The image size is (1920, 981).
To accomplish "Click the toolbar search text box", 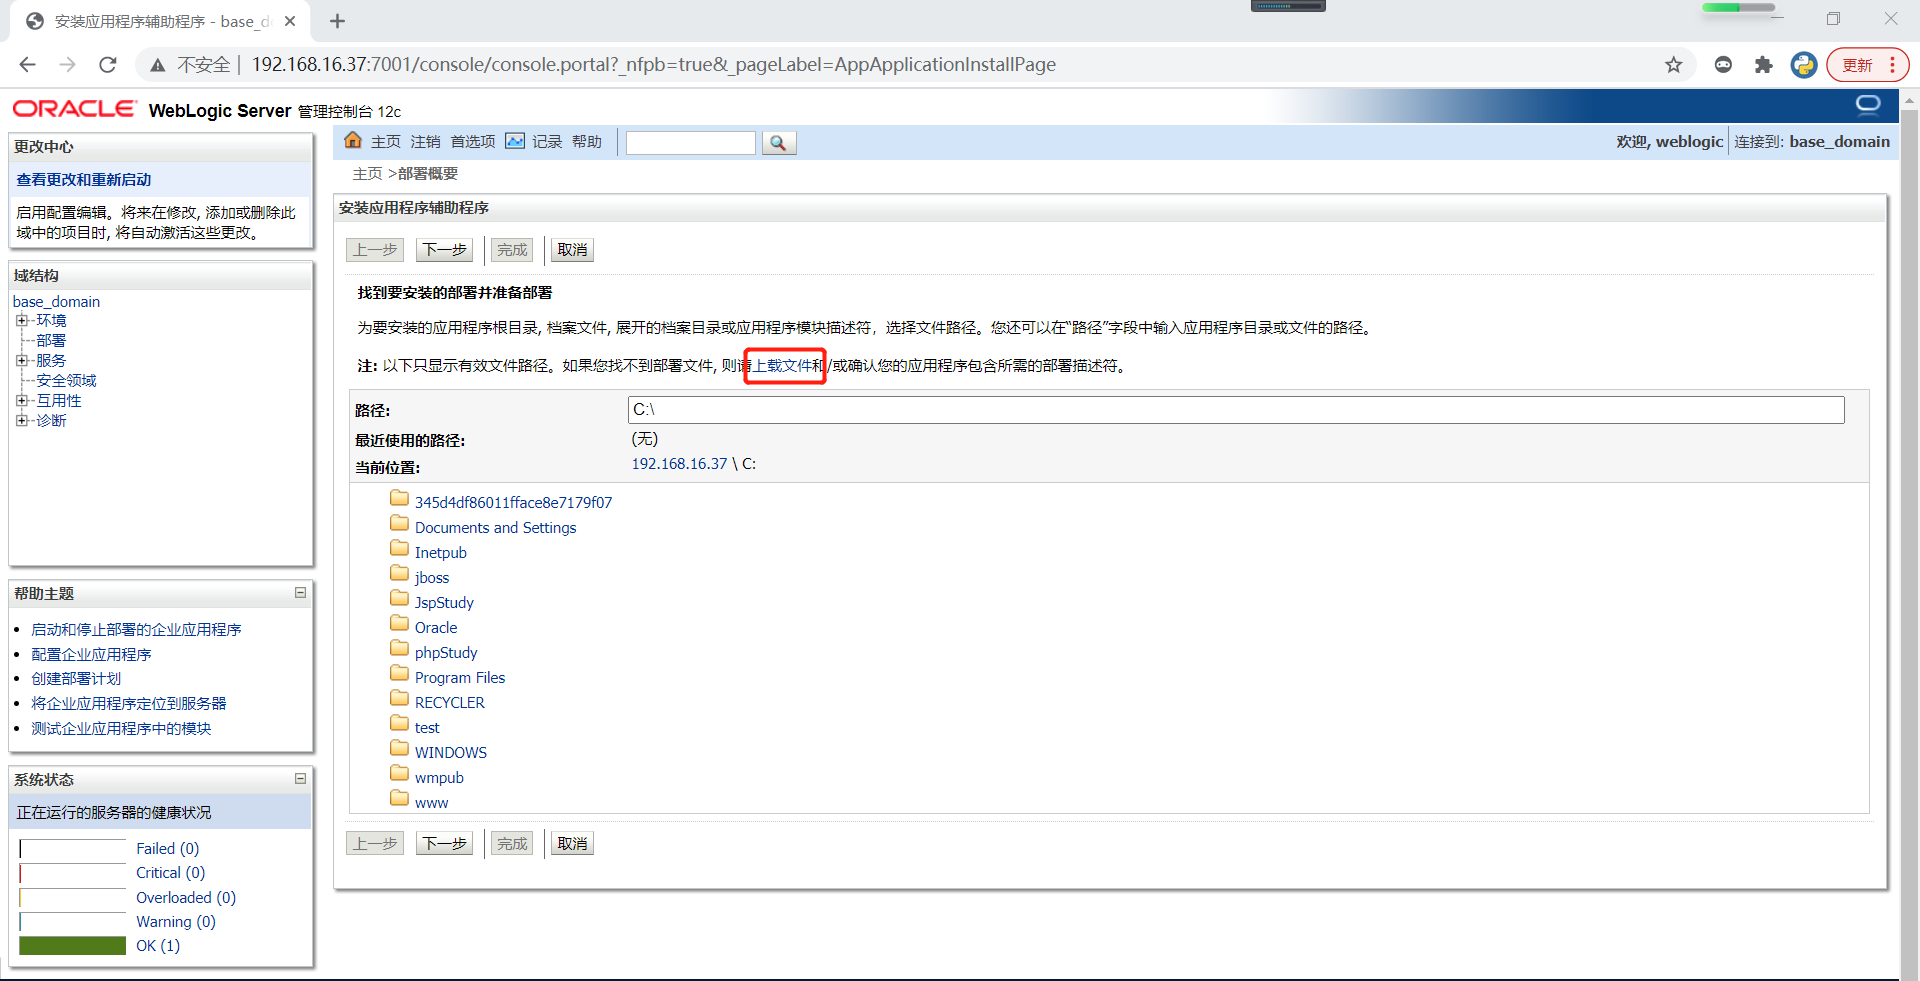I will (x=691, y=143).
